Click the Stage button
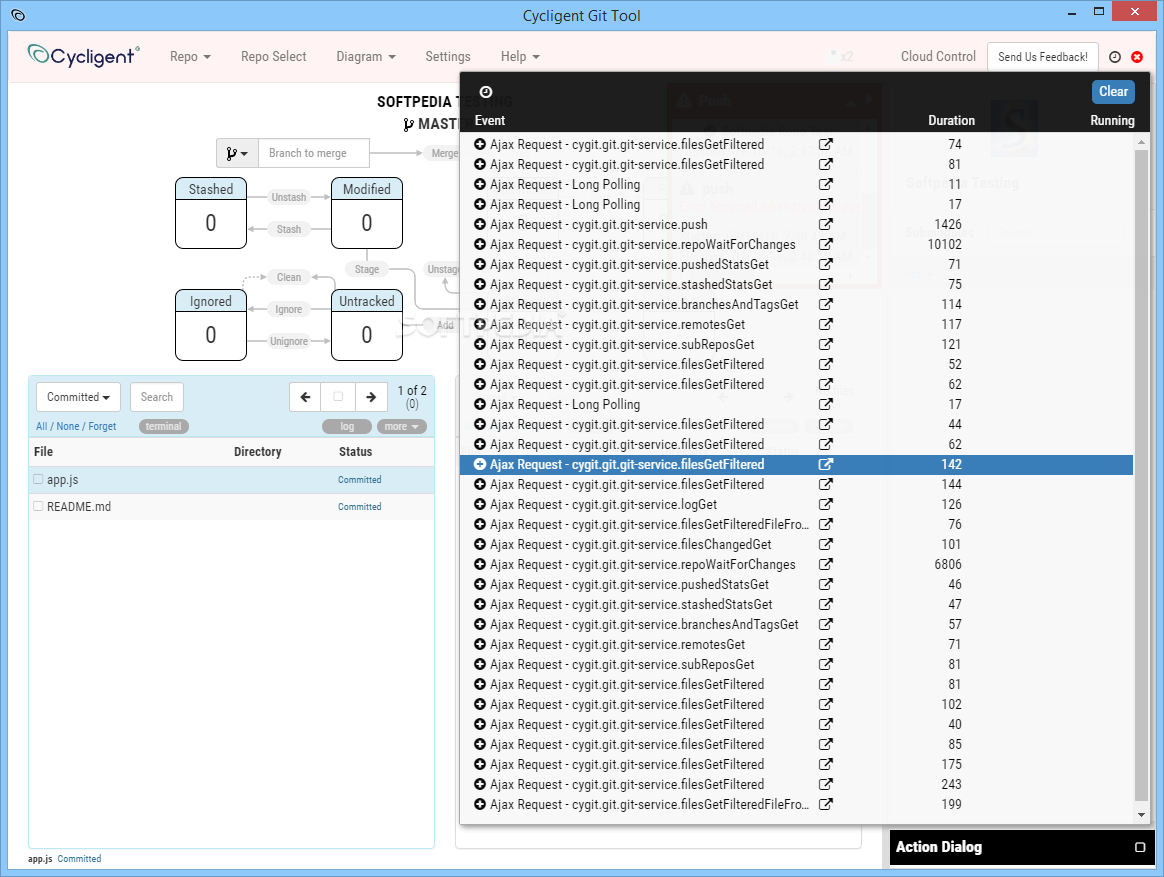The width and height of the screenshot is (1164, 877). 367,270
